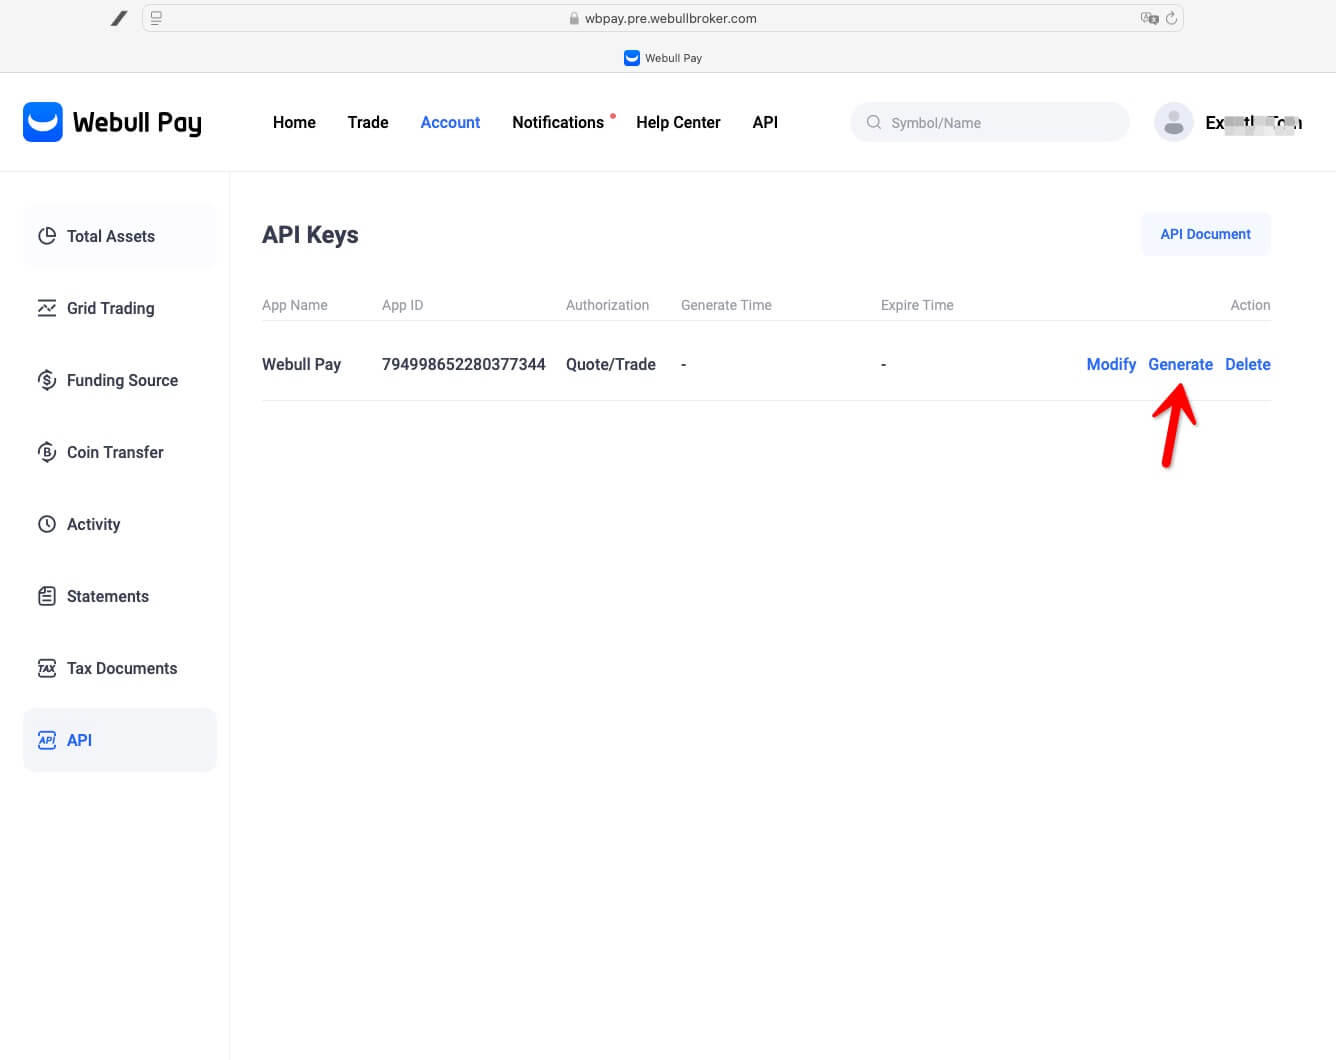Click the Webull Pay app name cell
The image size is (1336, 1060).
[301, 364]
